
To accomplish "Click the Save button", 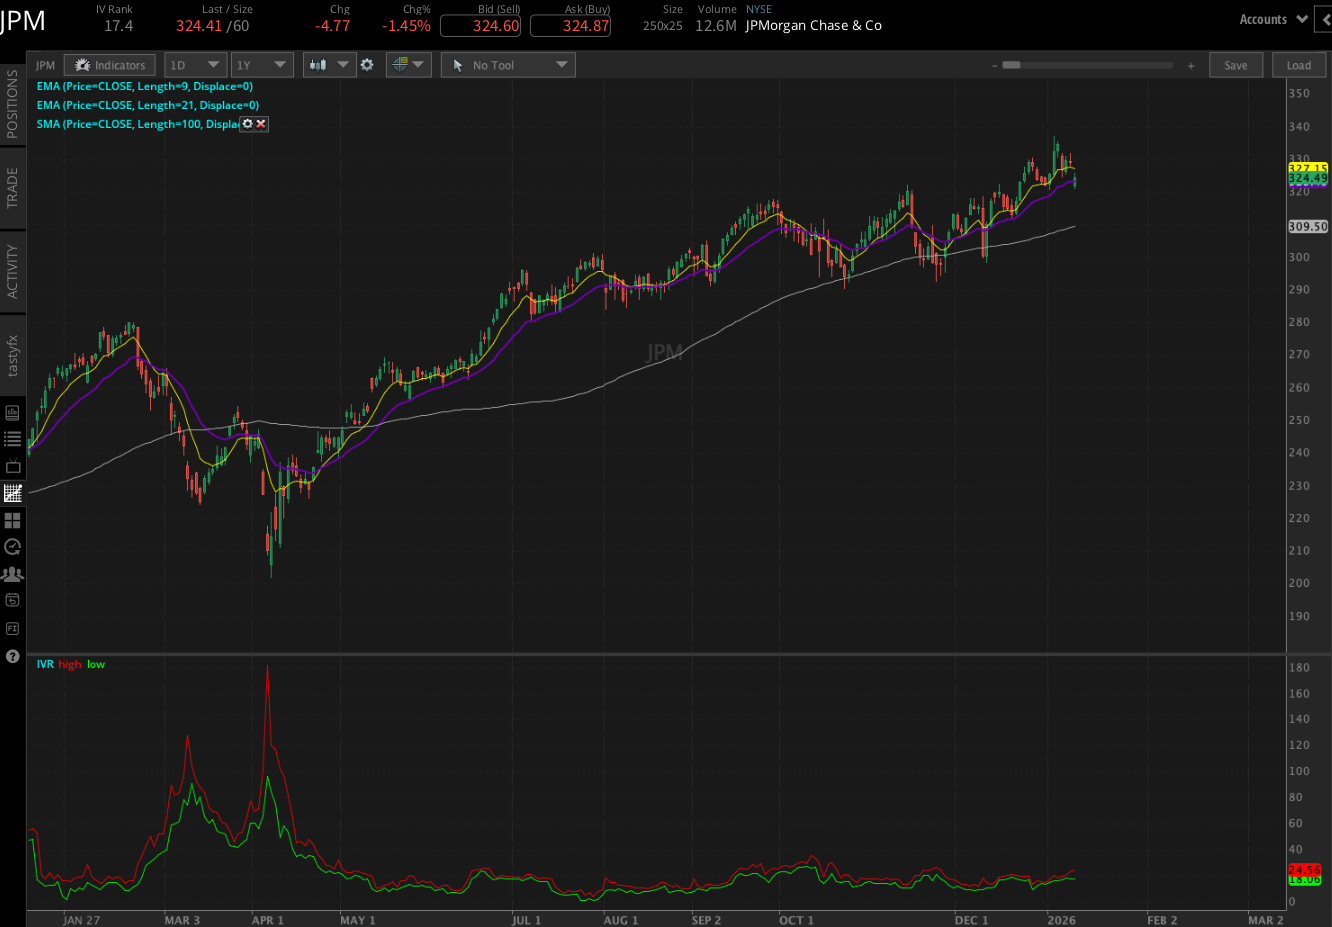I will coord(1236,64).
